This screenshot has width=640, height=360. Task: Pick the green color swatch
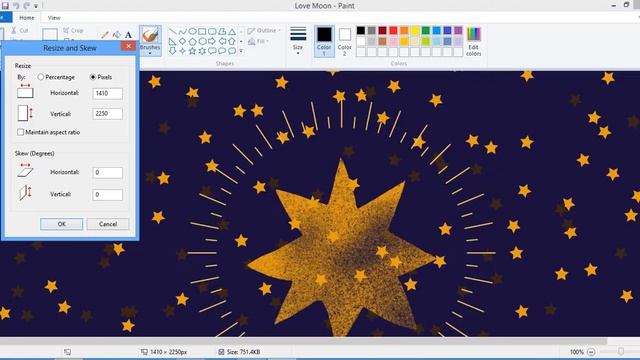point(426,31)
